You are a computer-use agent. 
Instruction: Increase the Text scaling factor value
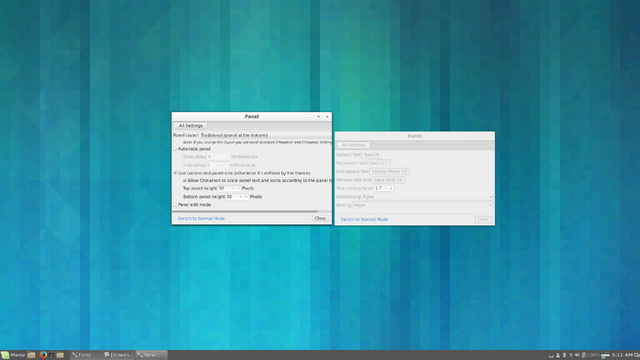click(391, 188)
